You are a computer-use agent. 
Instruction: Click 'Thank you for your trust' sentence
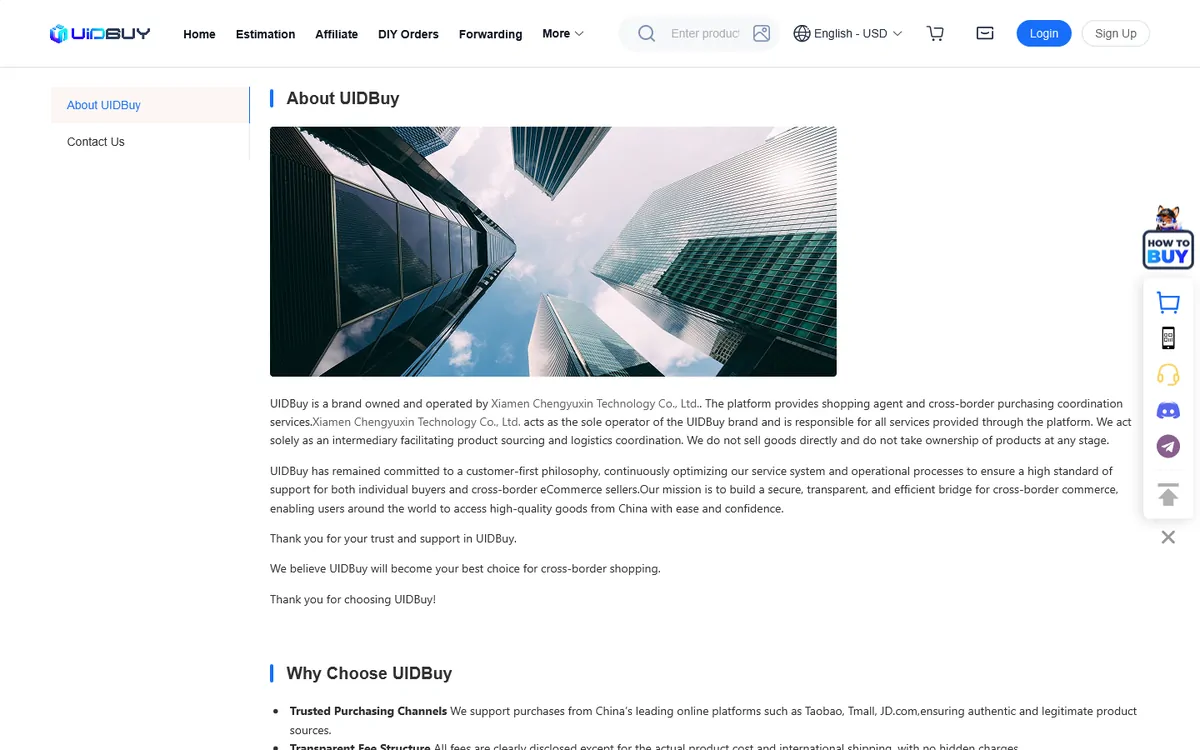[x=393, y=538]
